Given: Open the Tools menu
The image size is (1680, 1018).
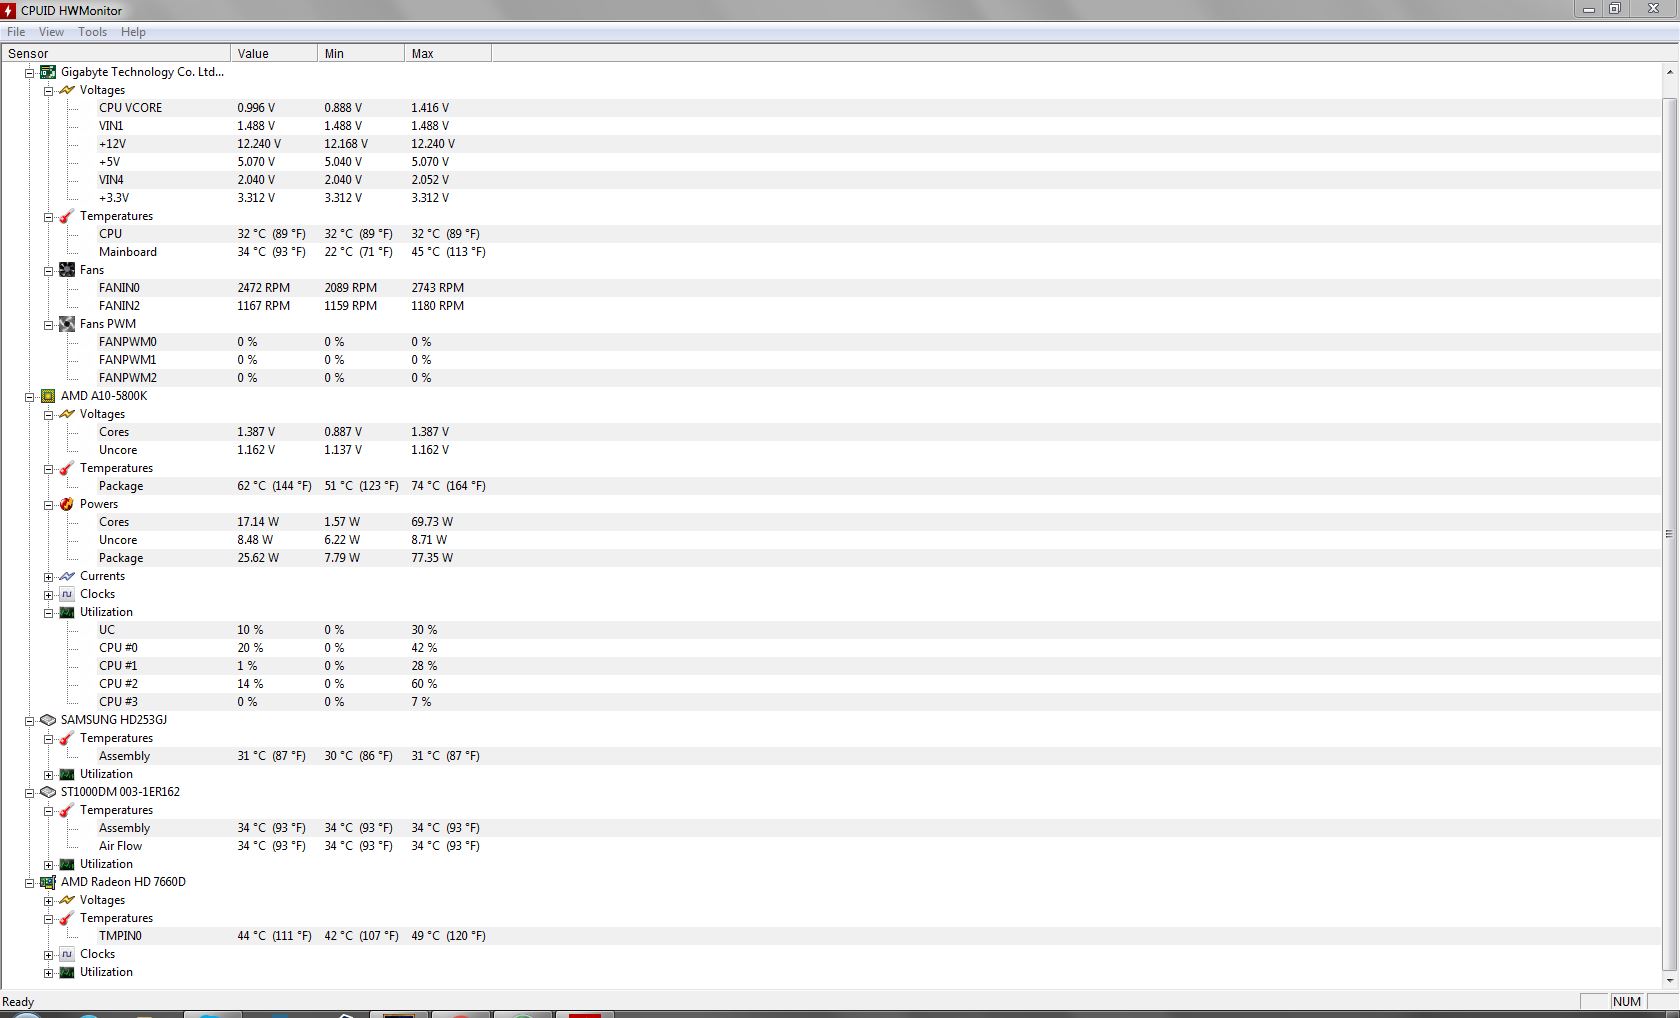Looking at the screenshot, I should click(93, 32).
